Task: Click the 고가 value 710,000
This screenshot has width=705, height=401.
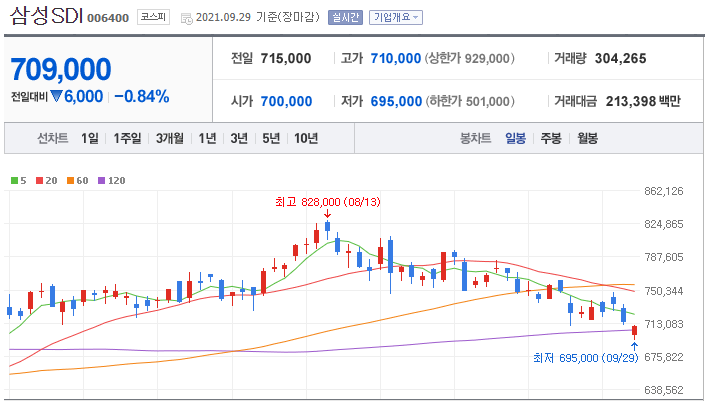Action: pos(396,58)
